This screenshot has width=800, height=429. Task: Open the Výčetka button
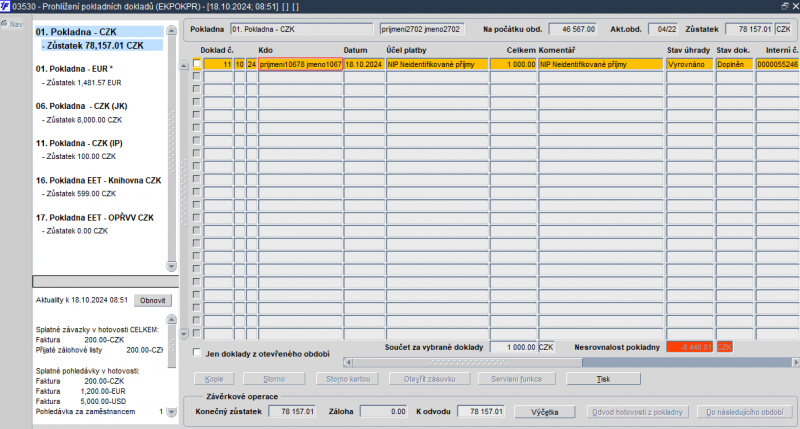[545, 412]
